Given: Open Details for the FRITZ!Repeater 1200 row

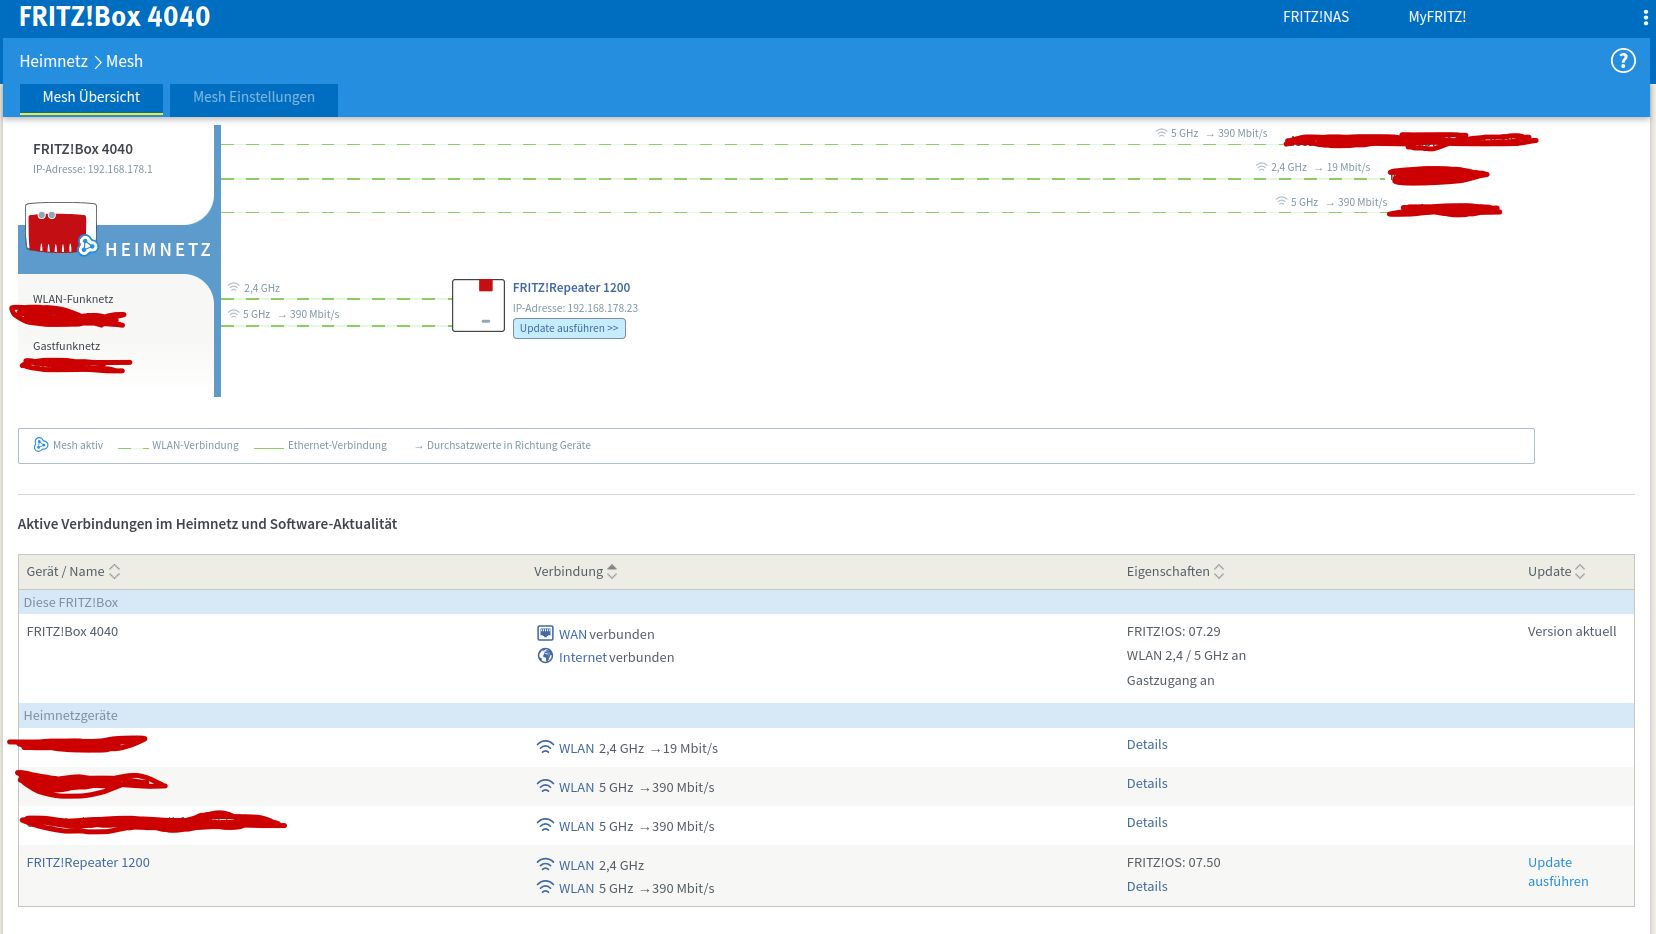Looking at the screenshot, I should pos(1147,887).
